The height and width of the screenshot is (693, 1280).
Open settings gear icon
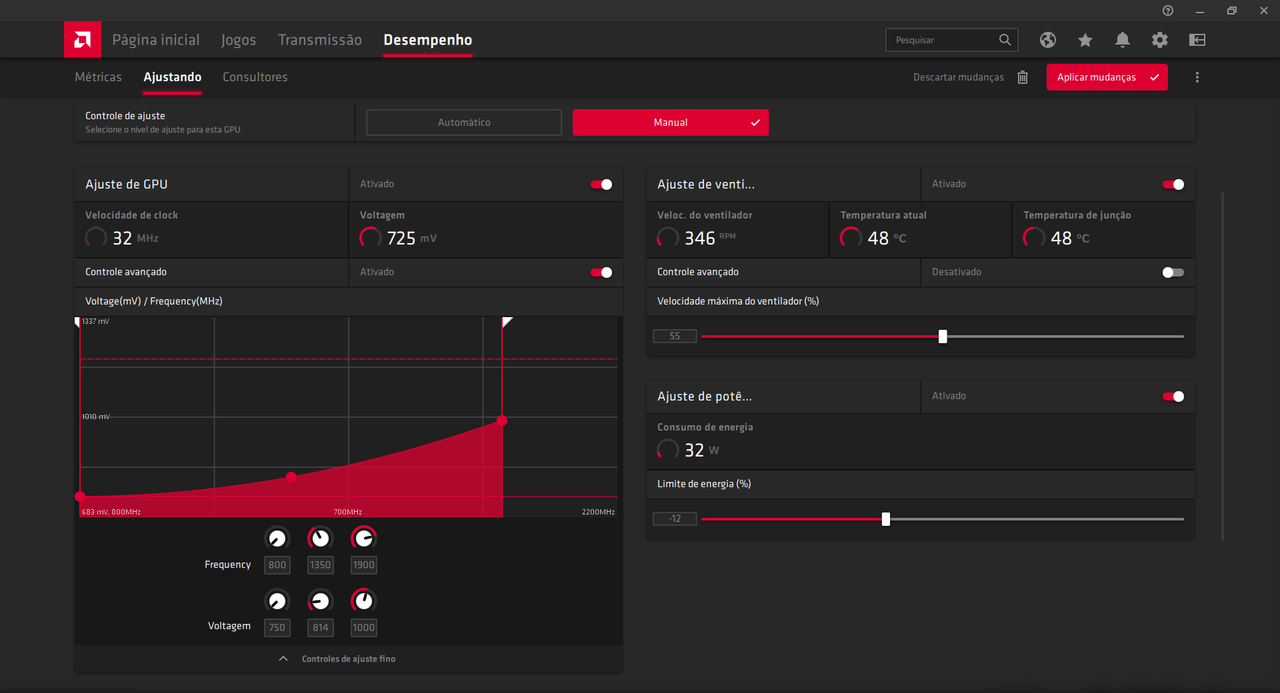point(1160,40)
